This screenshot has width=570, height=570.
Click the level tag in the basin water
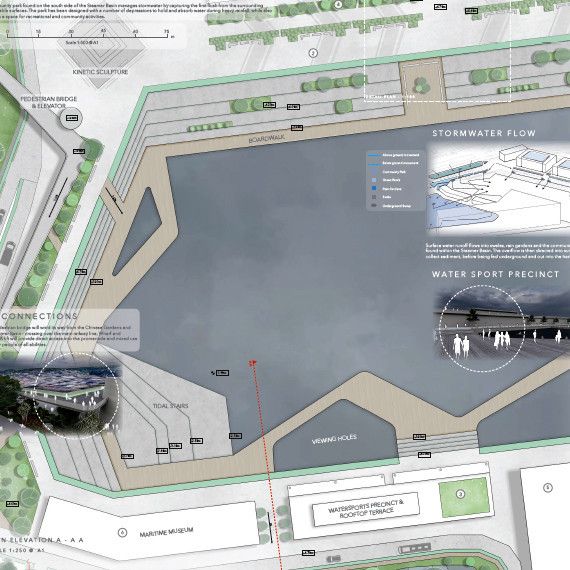(222, 373)
